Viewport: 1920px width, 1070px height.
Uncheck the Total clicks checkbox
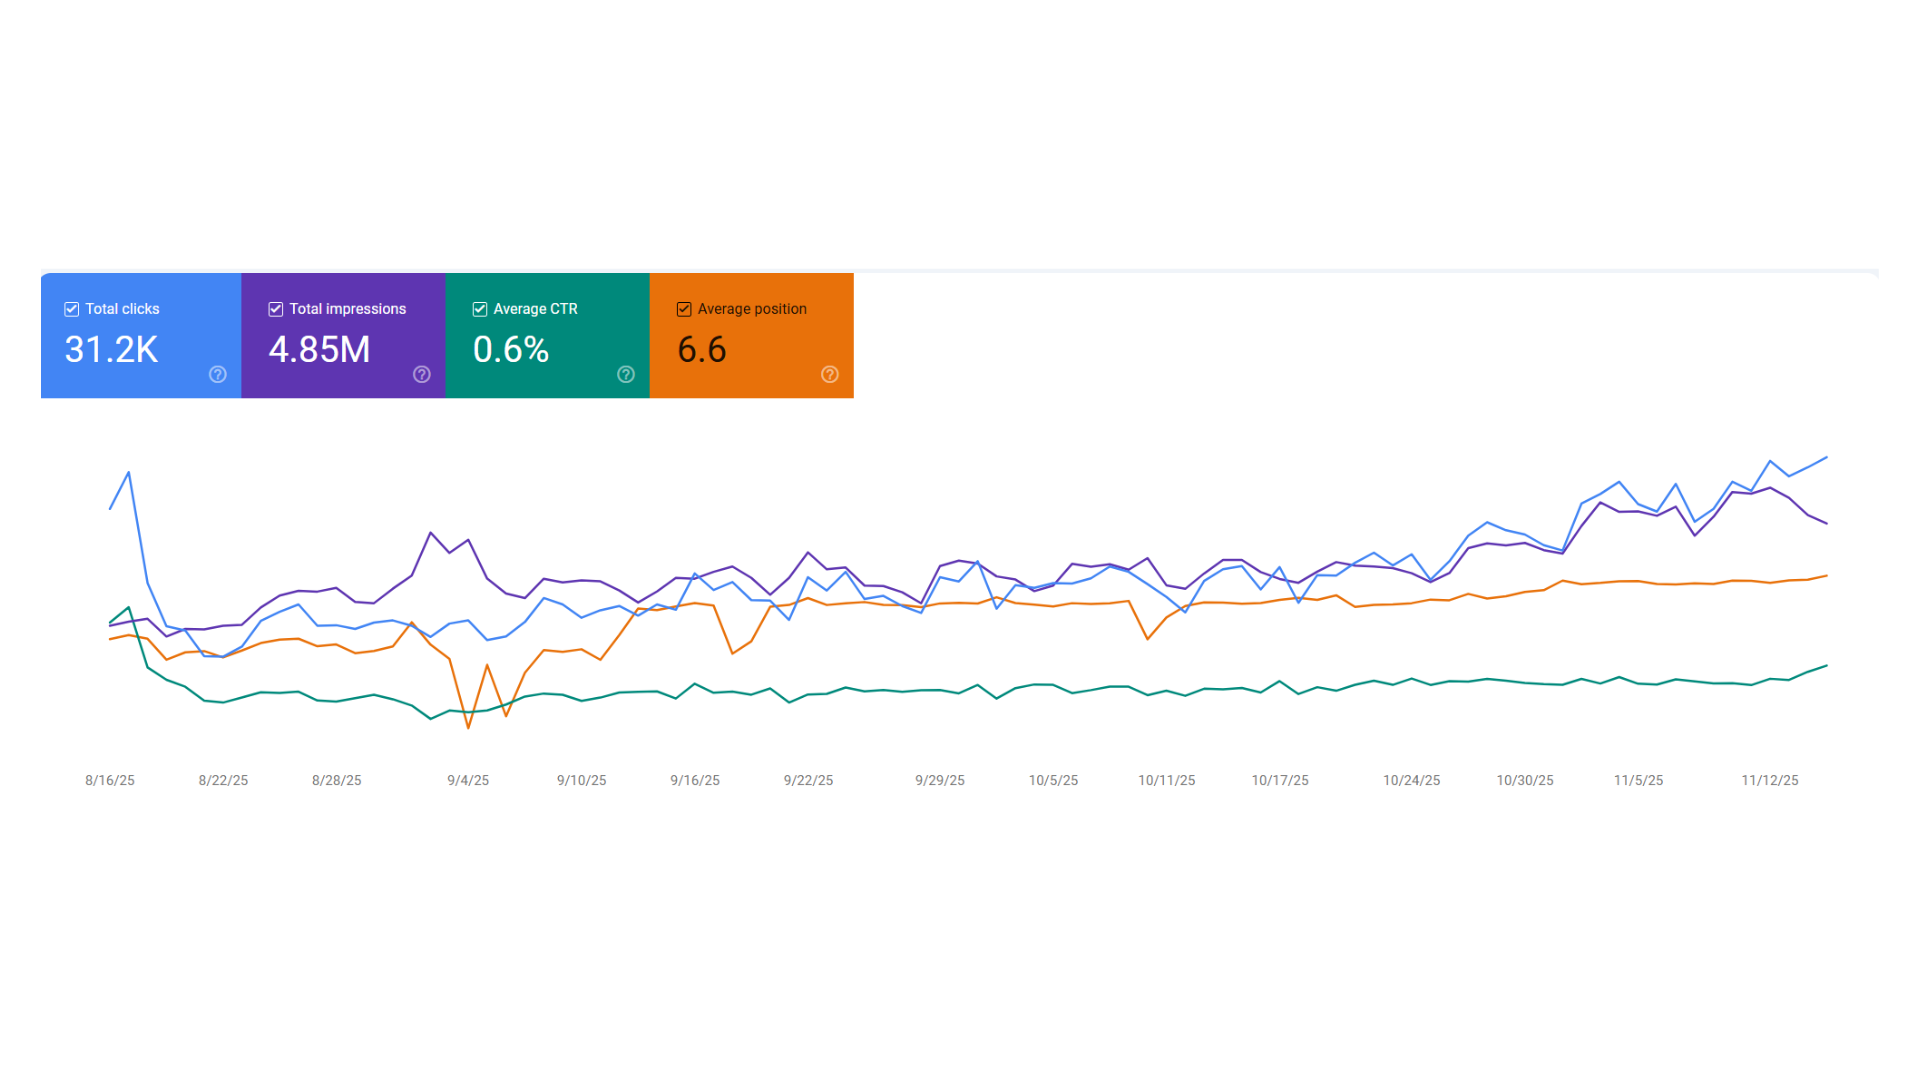tap(71, 309)
